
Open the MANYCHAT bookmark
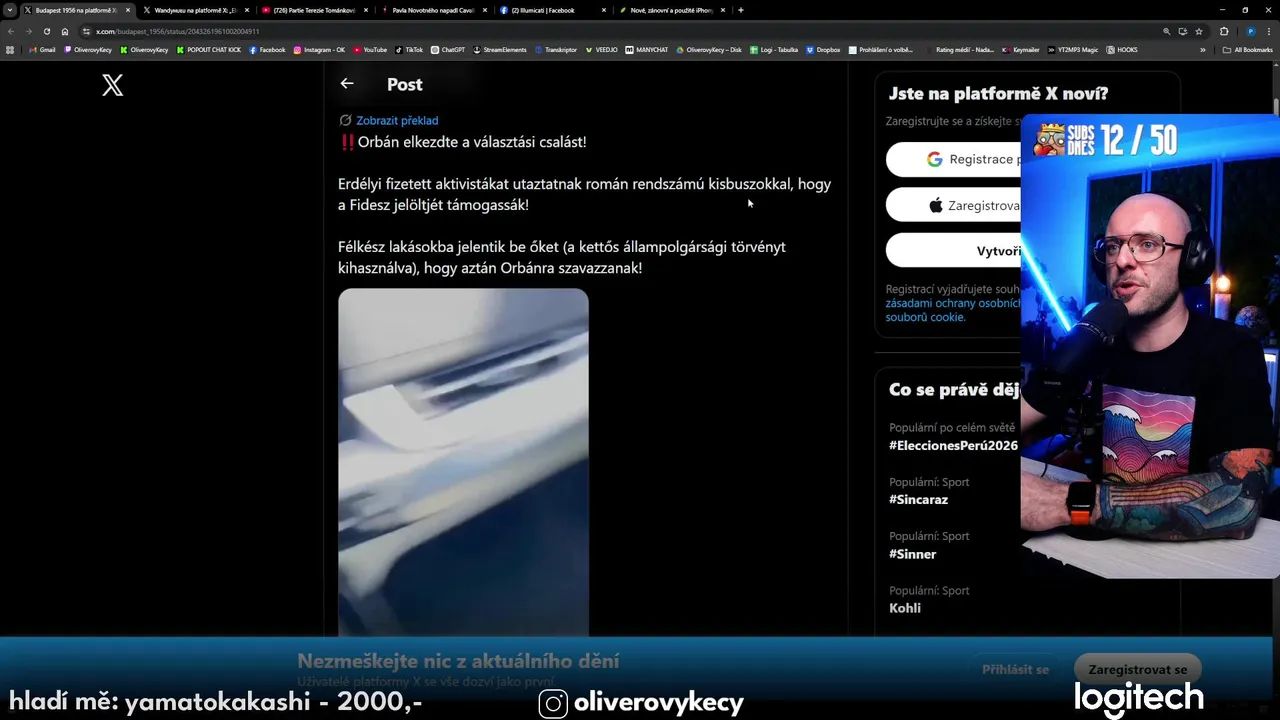[x=646, y=50]
